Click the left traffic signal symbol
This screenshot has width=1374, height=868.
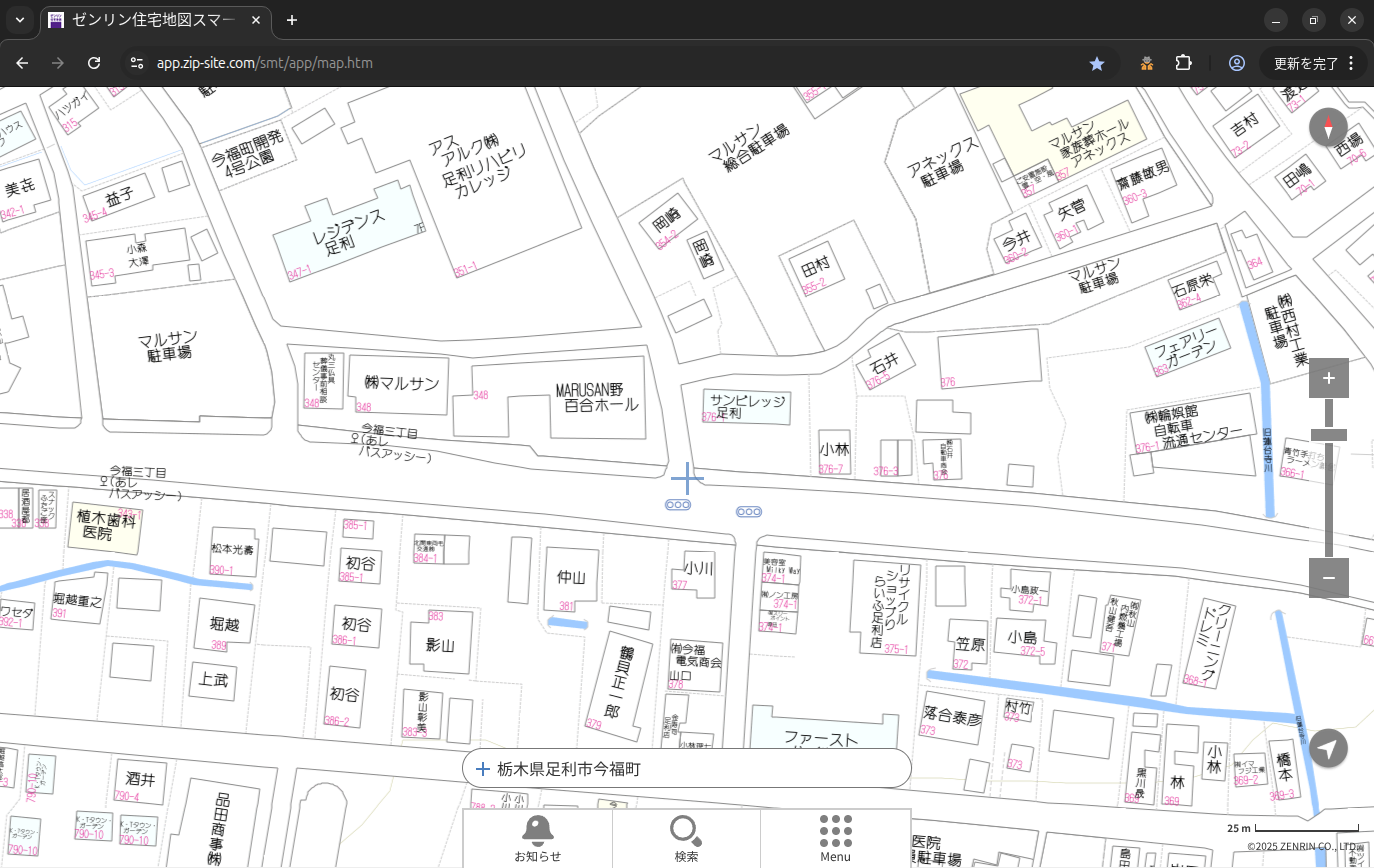[678, 505]
